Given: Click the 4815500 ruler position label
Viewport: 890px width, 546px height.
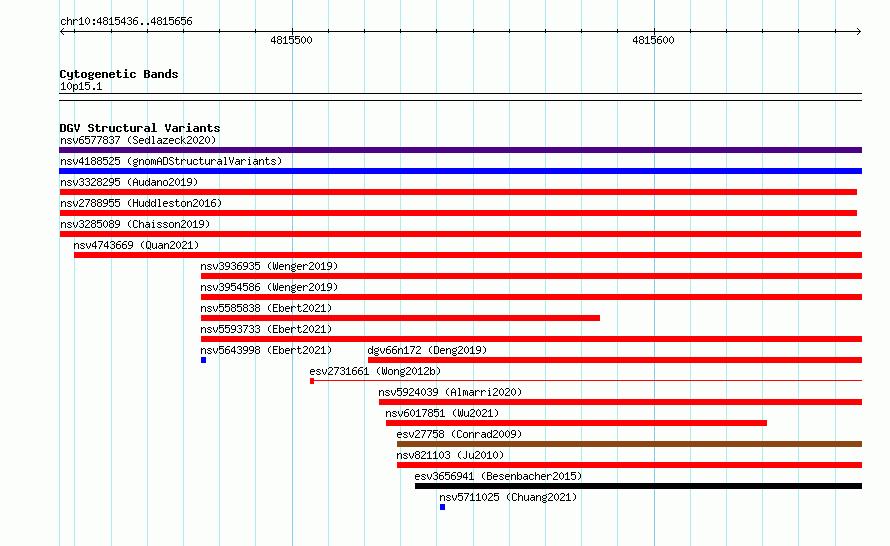Looking at the screenshot, I should click(x=291, y=40).
